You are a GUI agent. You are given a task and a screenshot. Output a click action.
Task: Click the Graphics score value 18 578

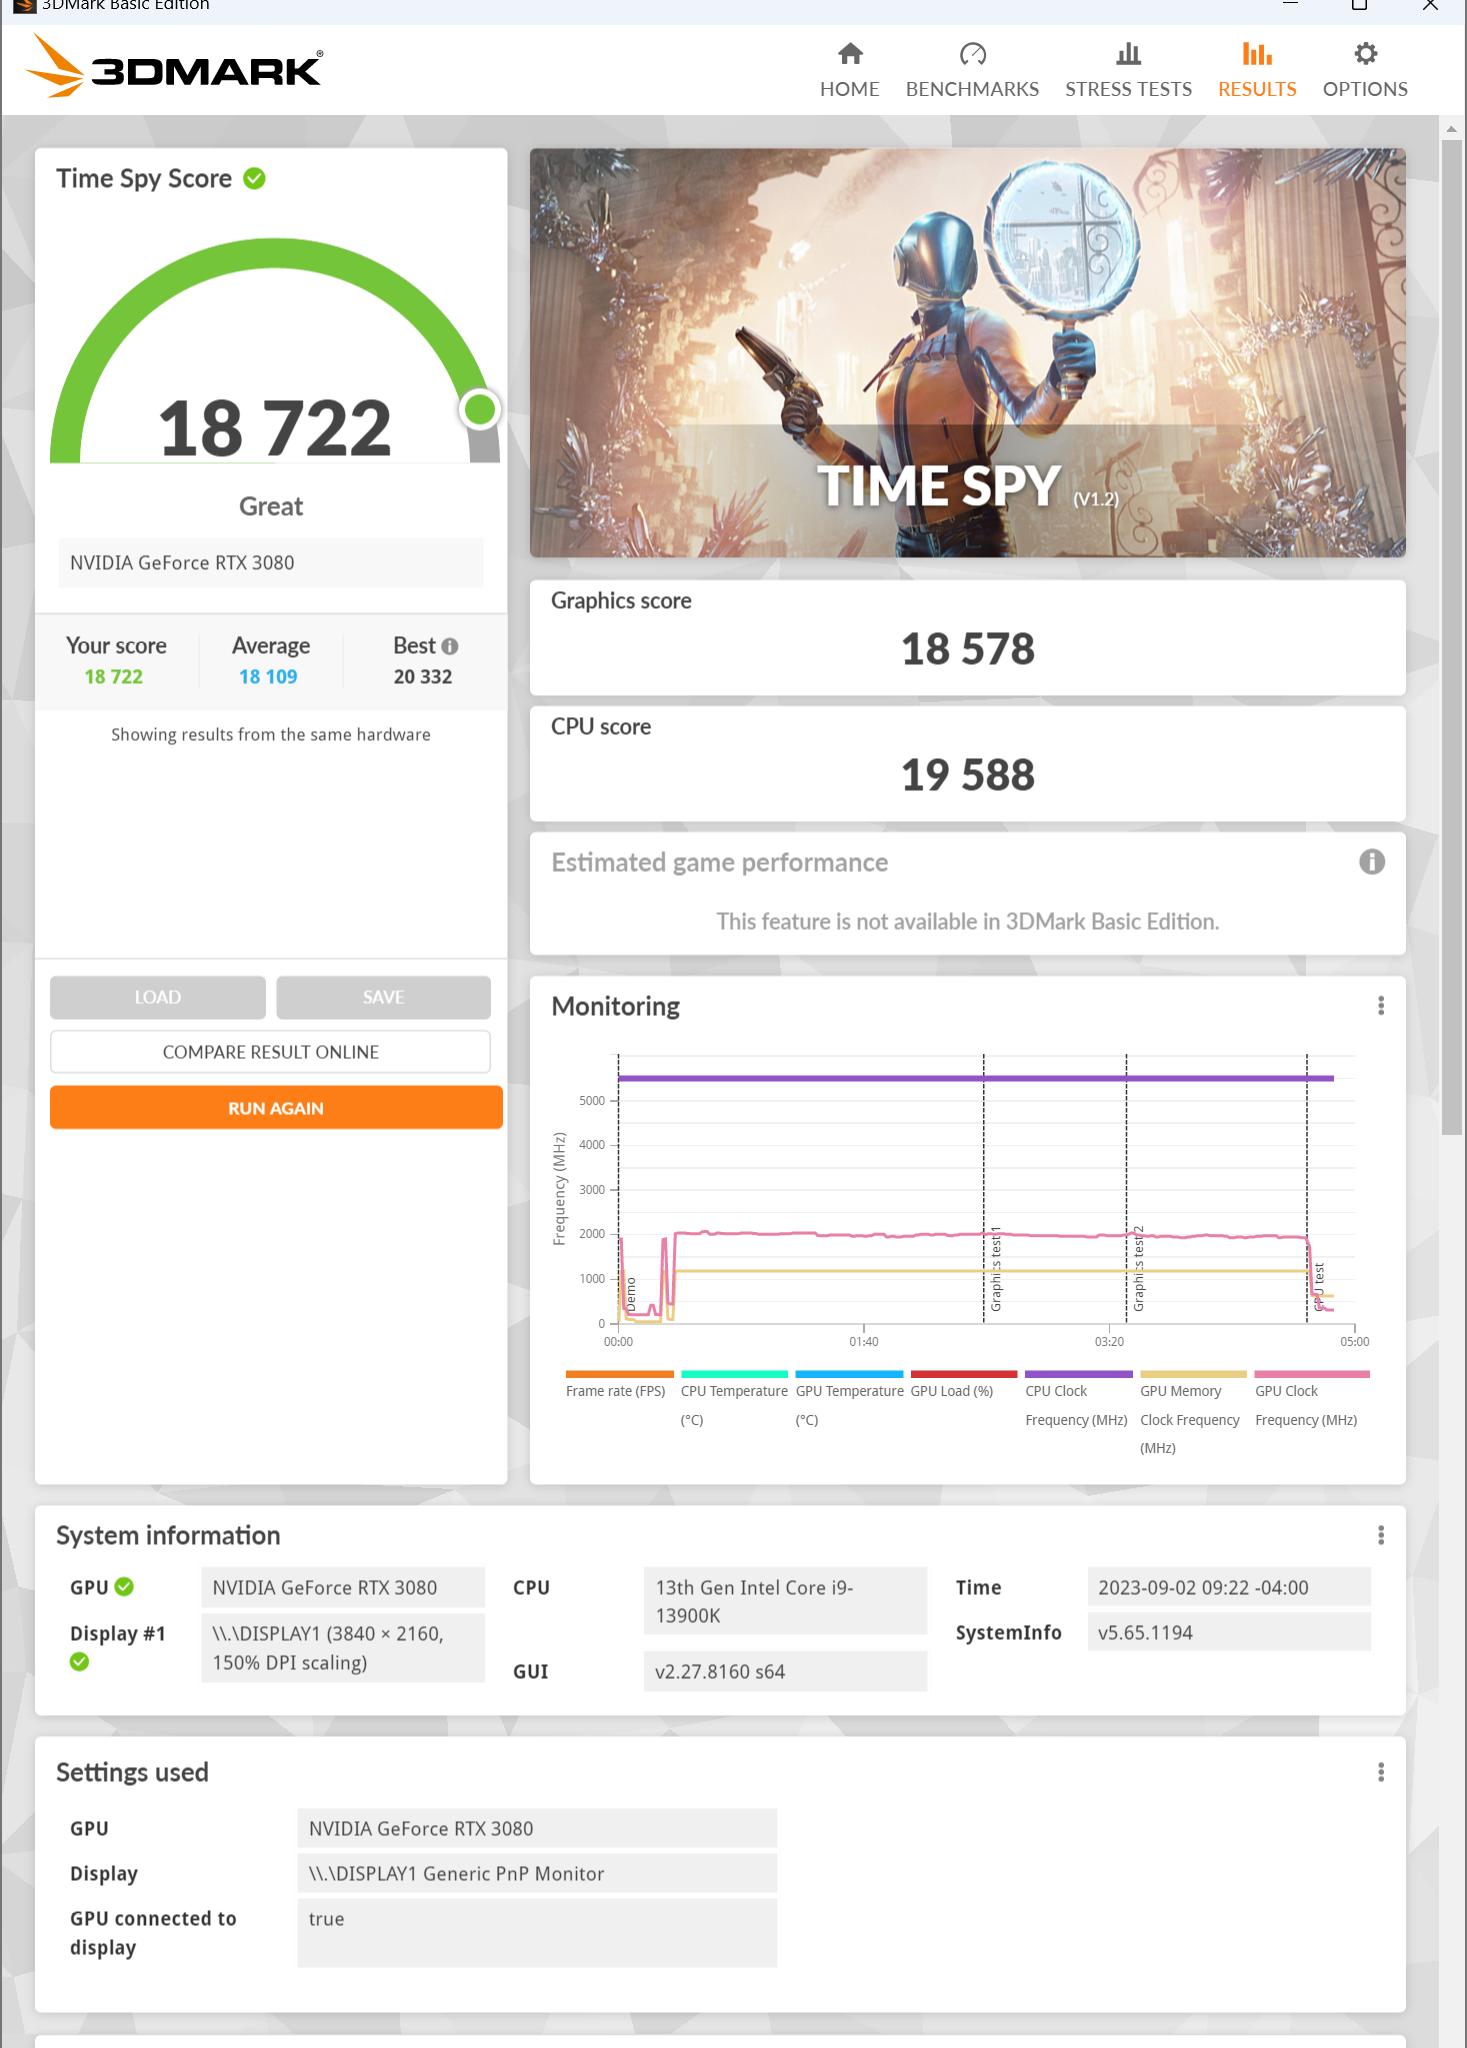[968, 649]
